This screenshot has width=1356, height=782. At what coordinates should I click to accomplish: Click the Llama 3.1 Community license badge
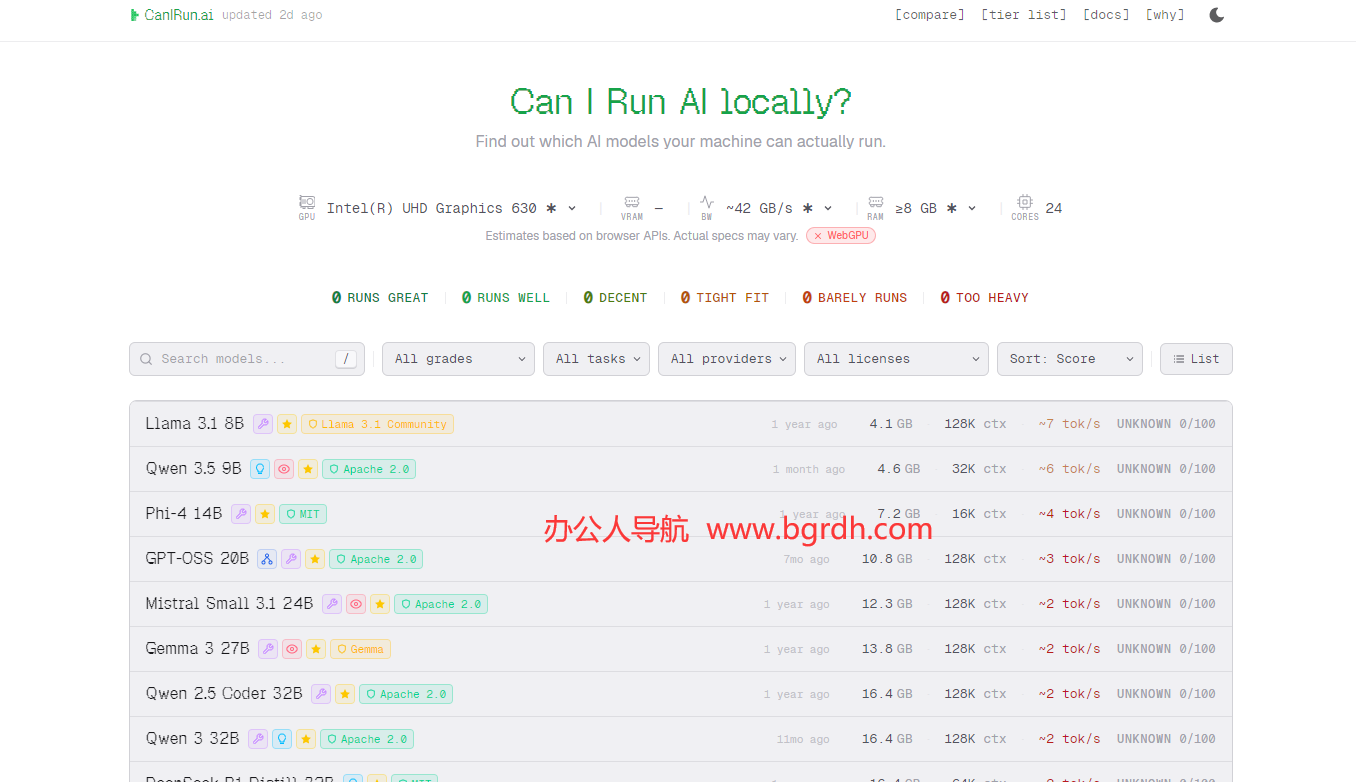point(377,424)
